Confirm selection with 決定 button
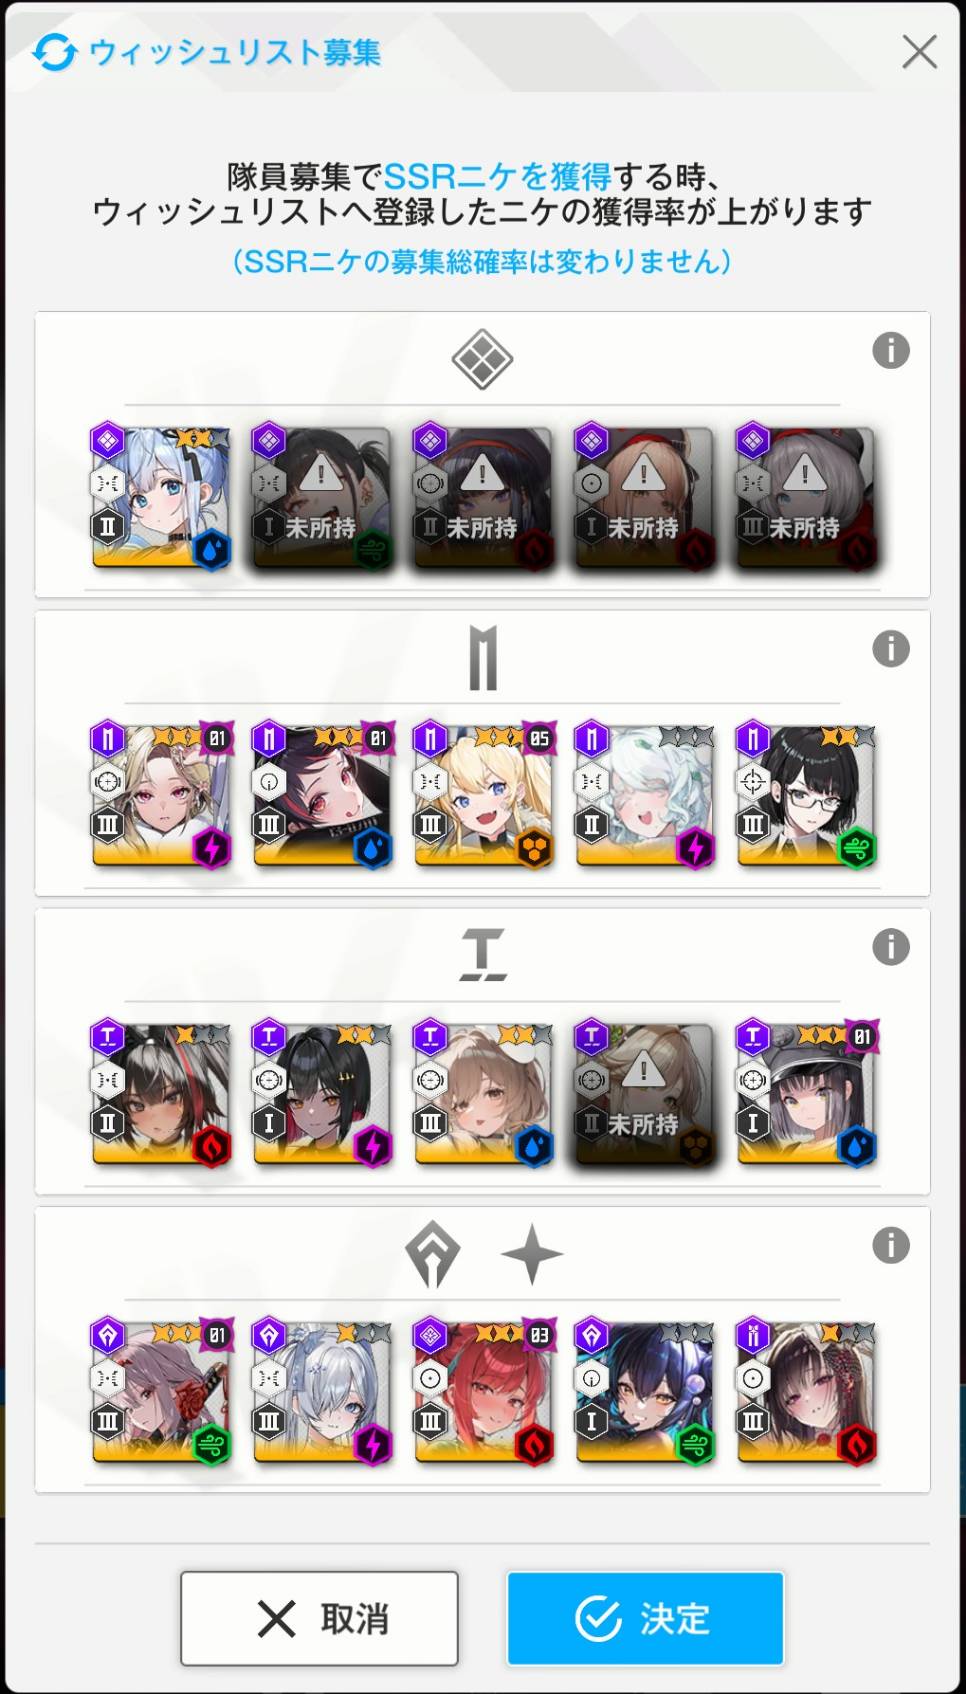Screen dimensions: 966x1694 645,1618
